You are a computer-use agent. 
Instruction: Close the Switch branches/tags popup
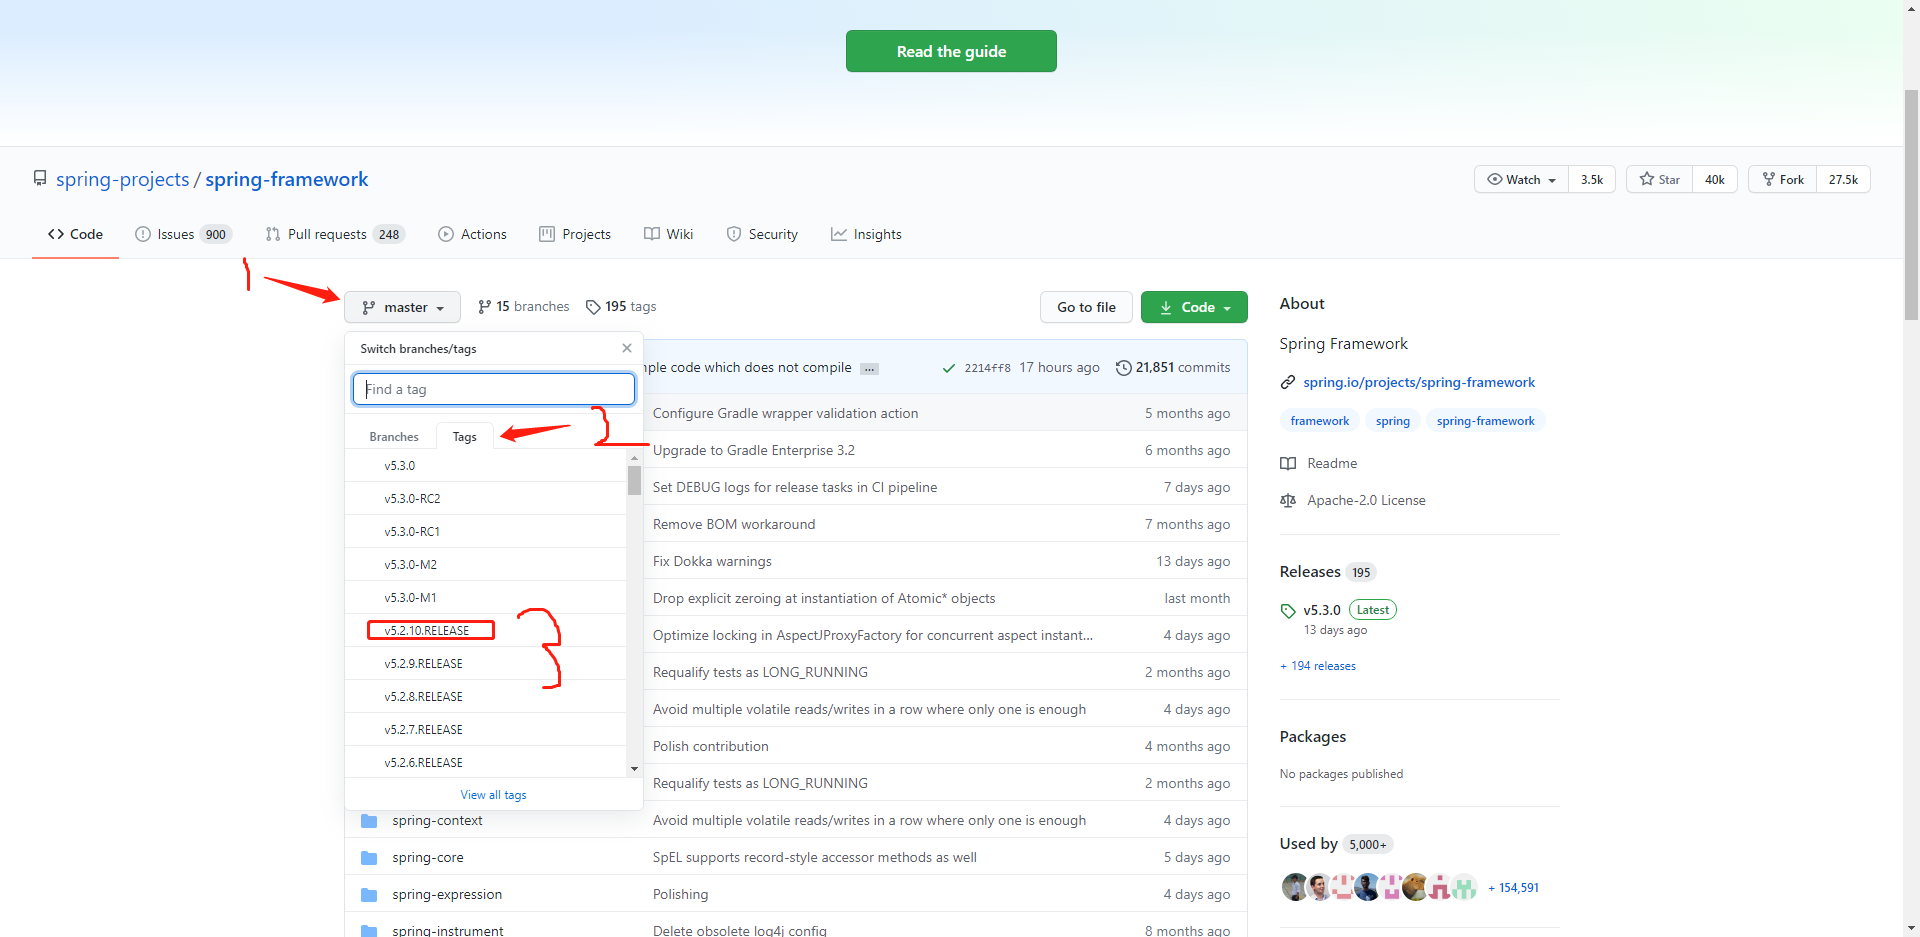pyautogui.click(x=627, y=348)
